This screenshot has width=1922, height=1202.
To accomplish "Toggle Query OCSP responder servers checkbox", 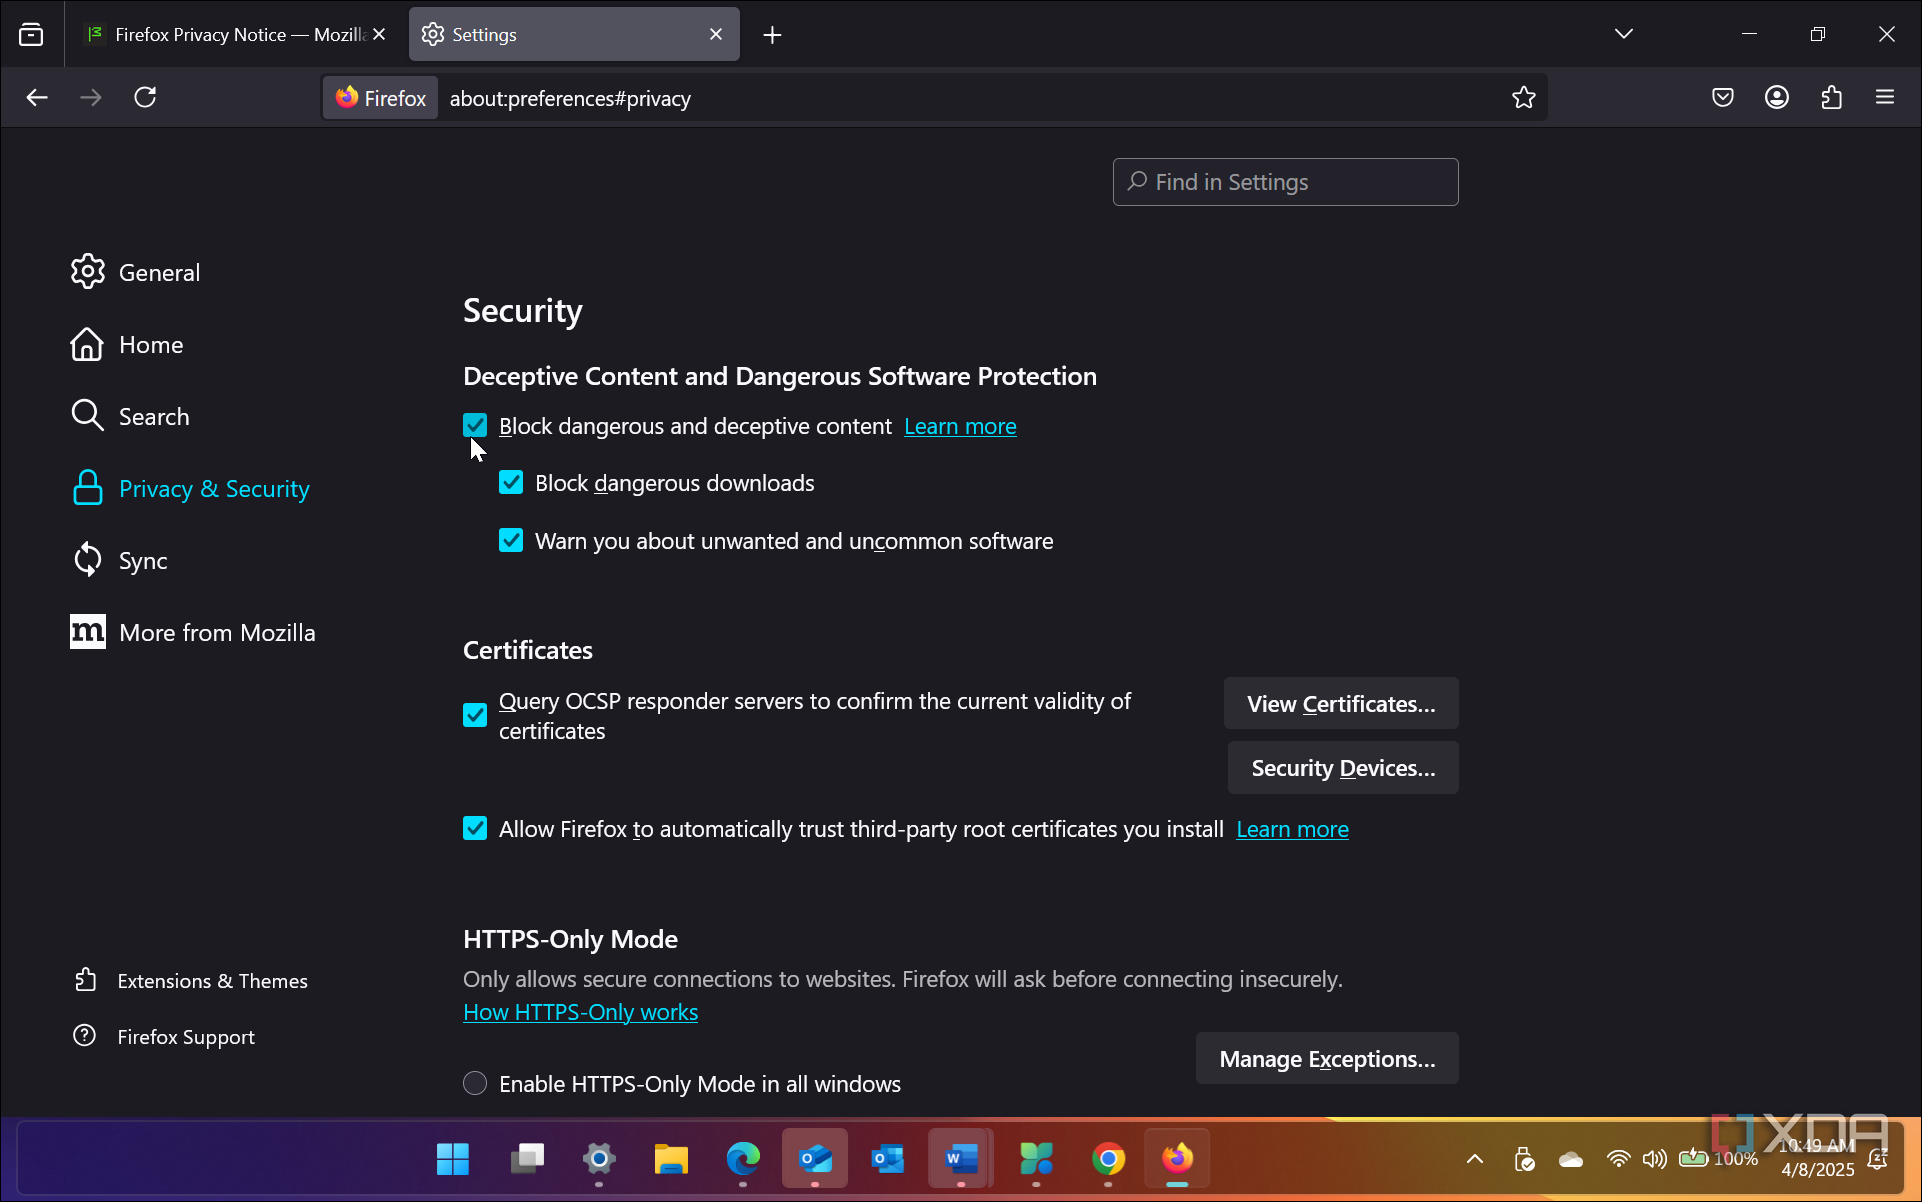I will click(475, 715).
